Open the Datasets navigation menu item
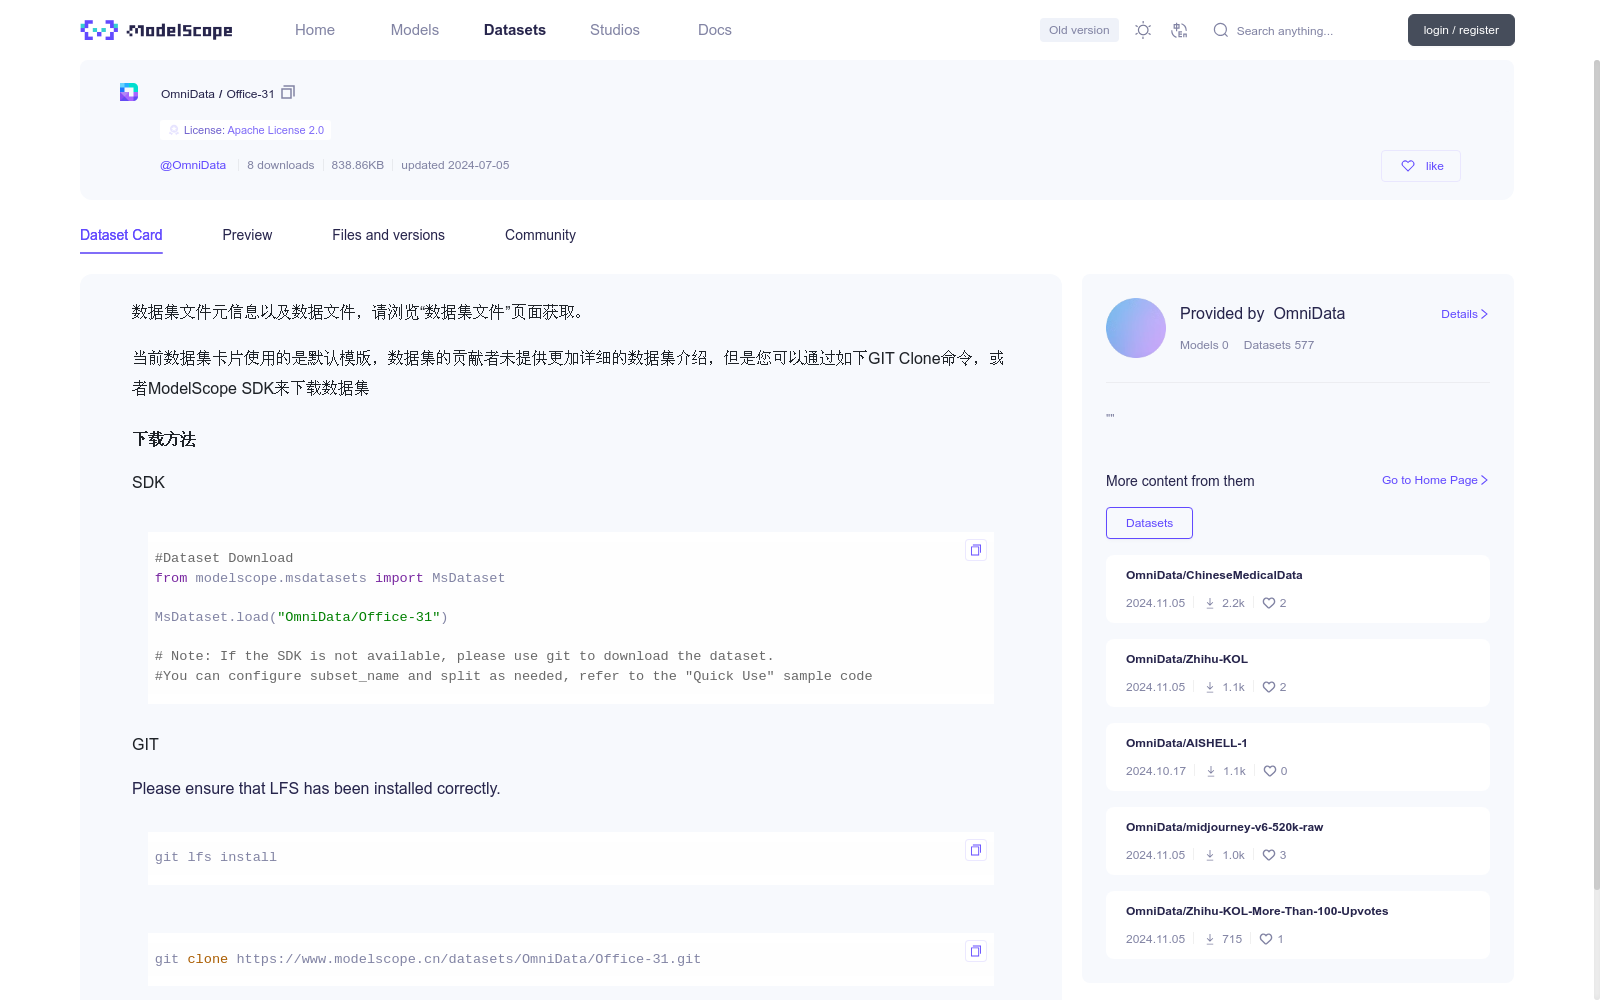This screenshot has height=1000, width=1600. [514, 30]
